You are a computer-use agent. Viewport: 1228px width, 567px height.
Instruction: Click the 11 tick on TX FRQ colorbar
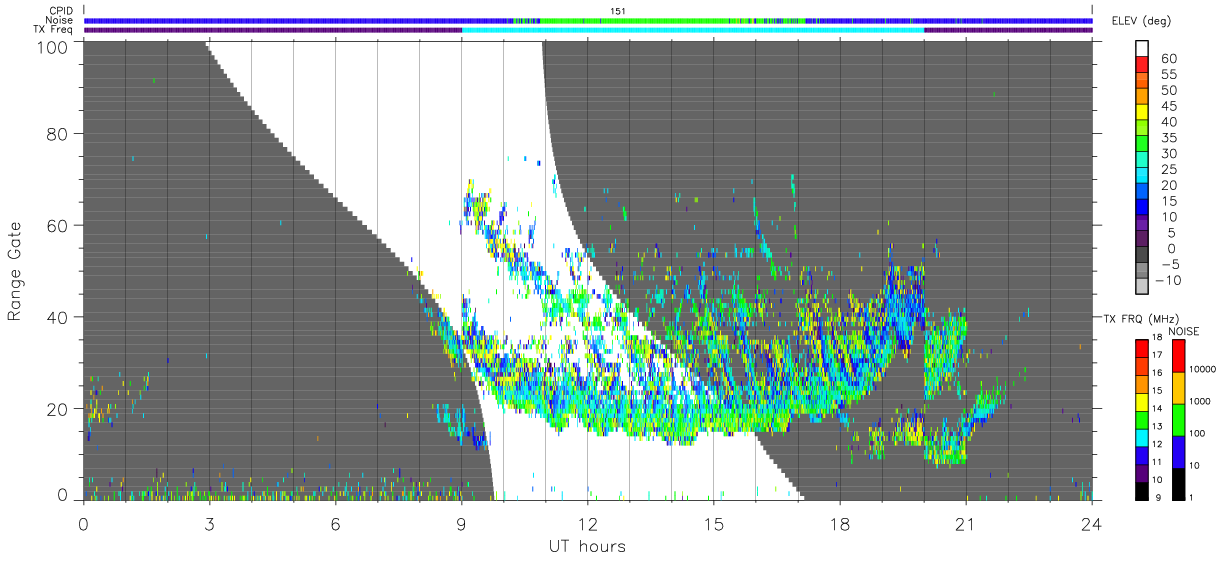pyautogui.click(x=1159, y=464)
